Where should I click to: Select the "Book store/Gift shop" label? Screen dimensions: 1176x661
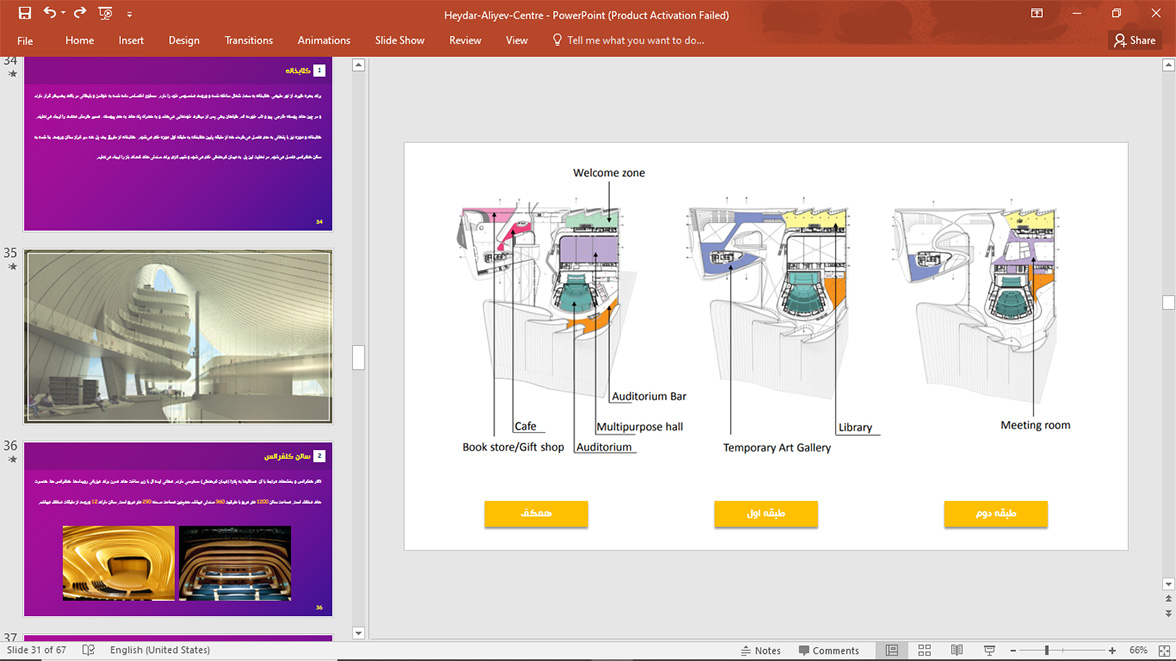(513, 447)
